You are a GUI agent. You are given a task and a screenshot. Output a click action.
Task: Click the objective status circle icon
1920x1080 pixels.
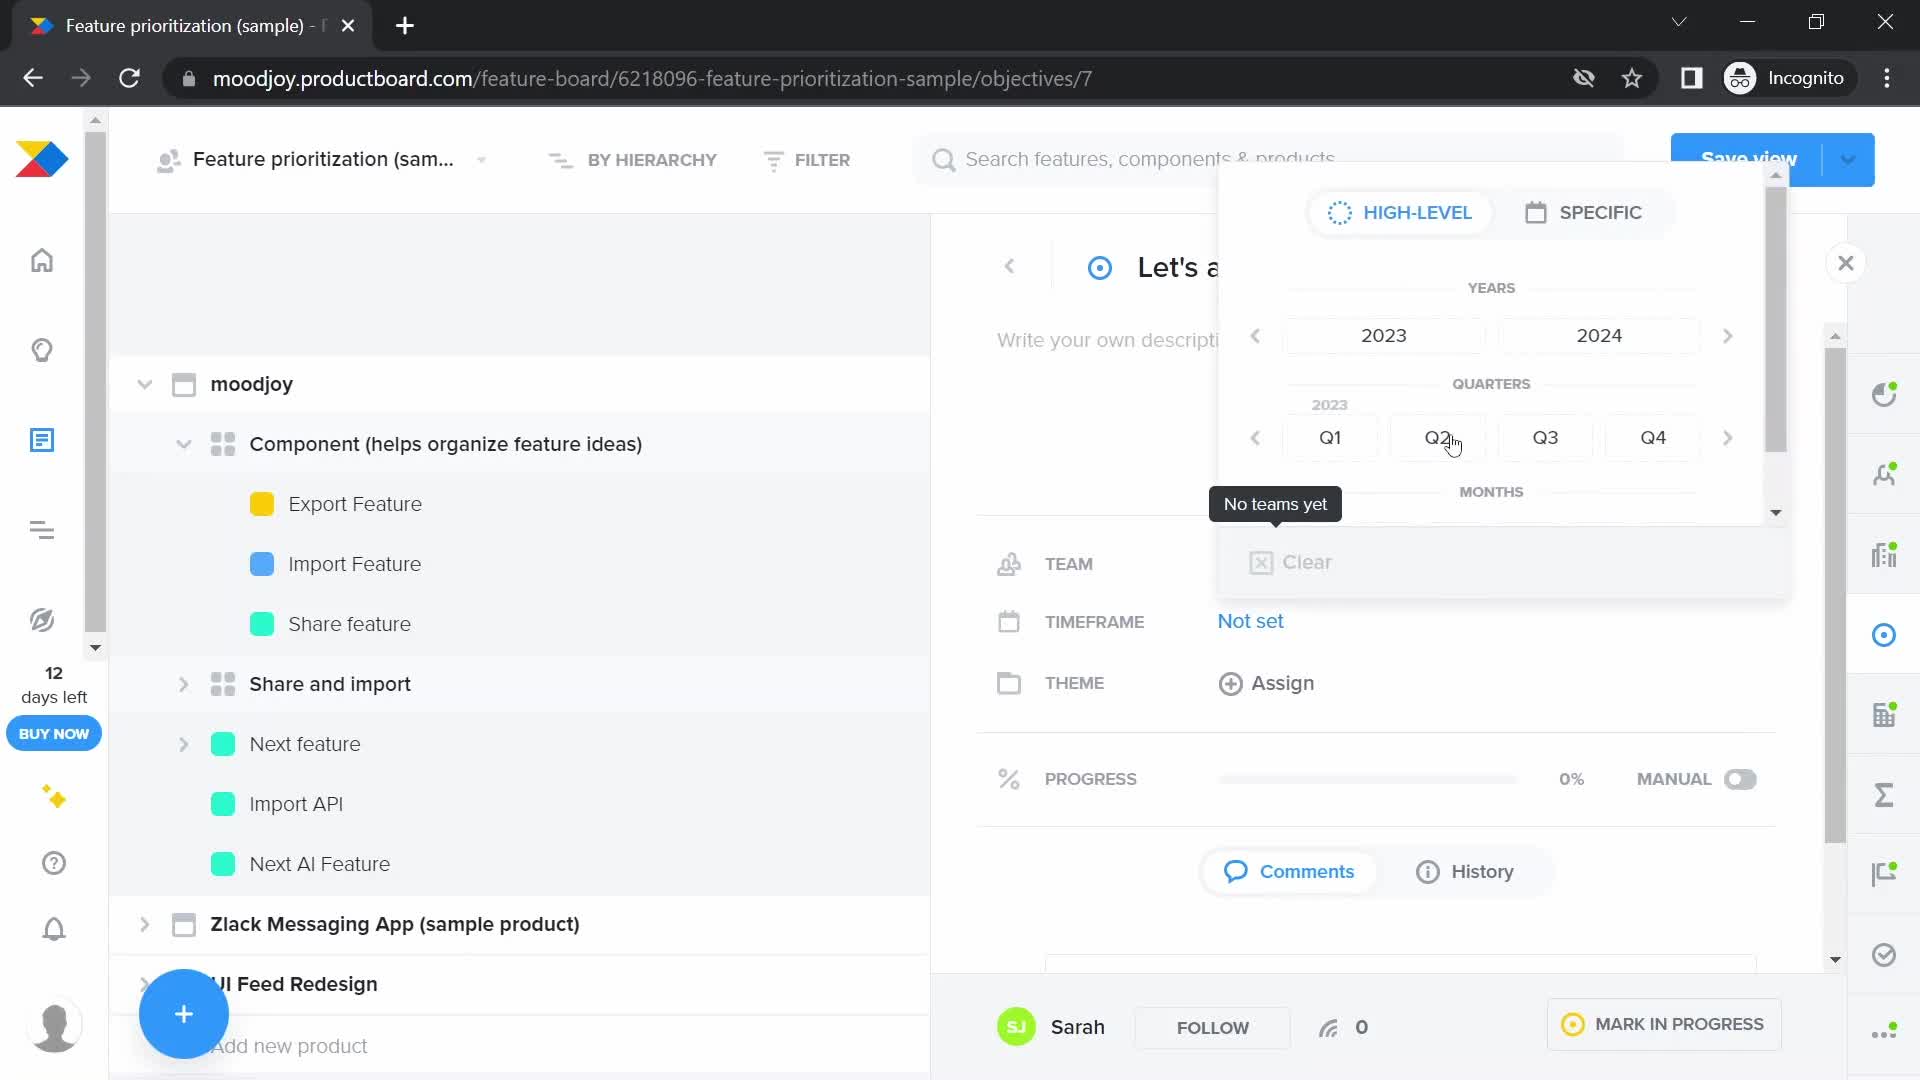coord(1100,268)
